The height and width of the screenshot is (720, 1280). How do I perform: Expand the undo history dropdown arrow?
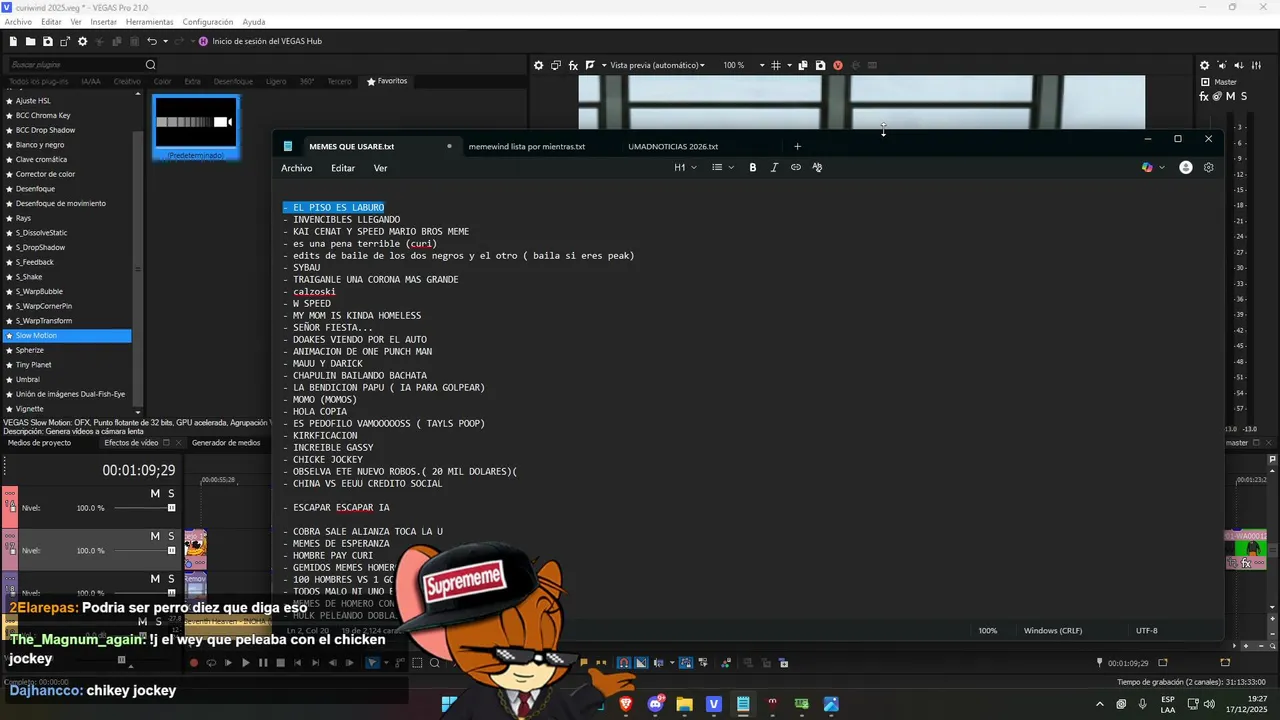[164, 41]
